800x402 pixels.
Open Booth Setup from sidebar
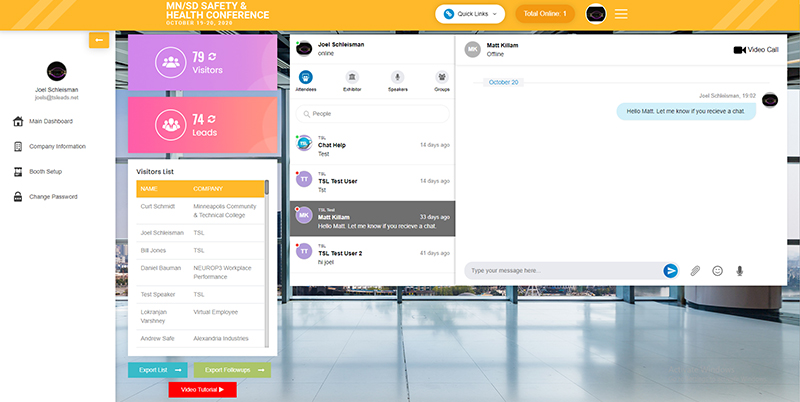(x=48, y=172)
